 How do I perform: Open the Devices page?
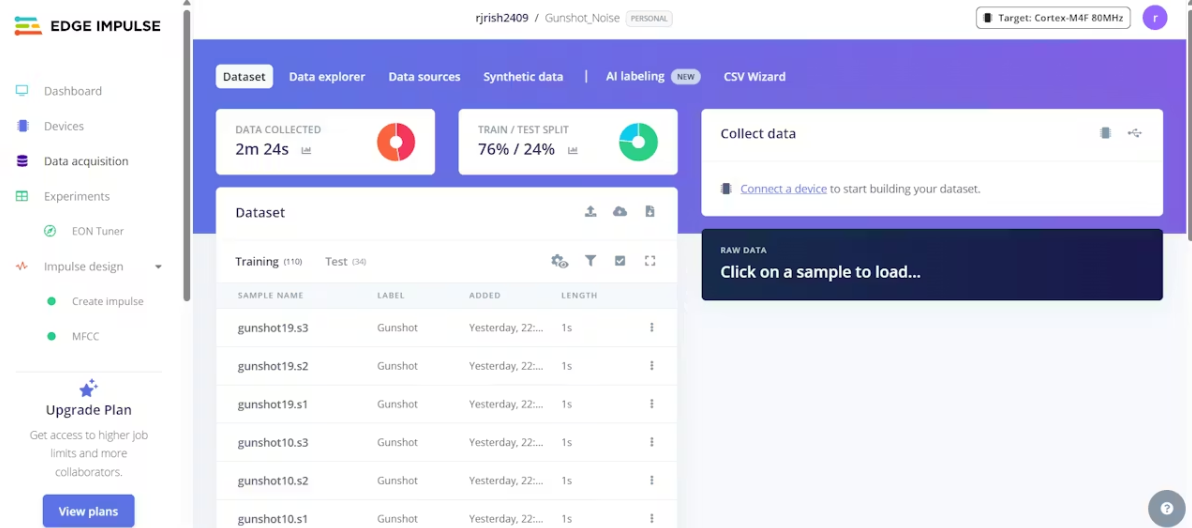(x=64, y=126)
